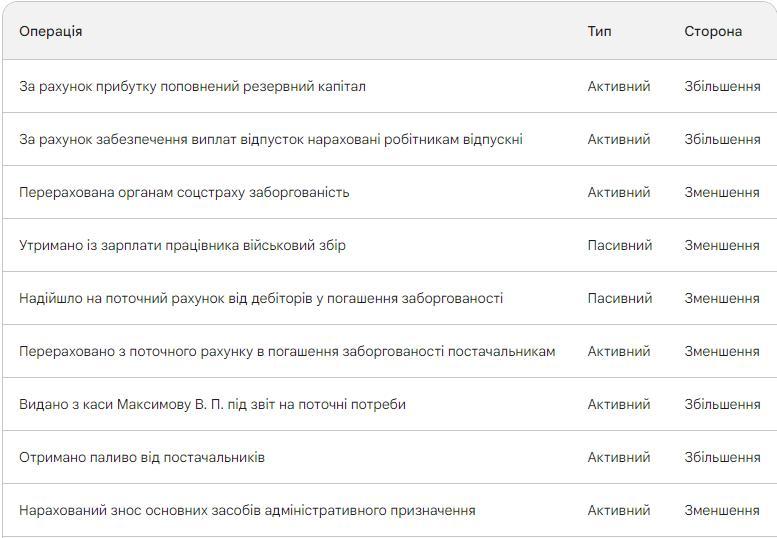Click Пасивний type in військовий збір row
Viewport: 777px width, 538px height.
(620, 245)
